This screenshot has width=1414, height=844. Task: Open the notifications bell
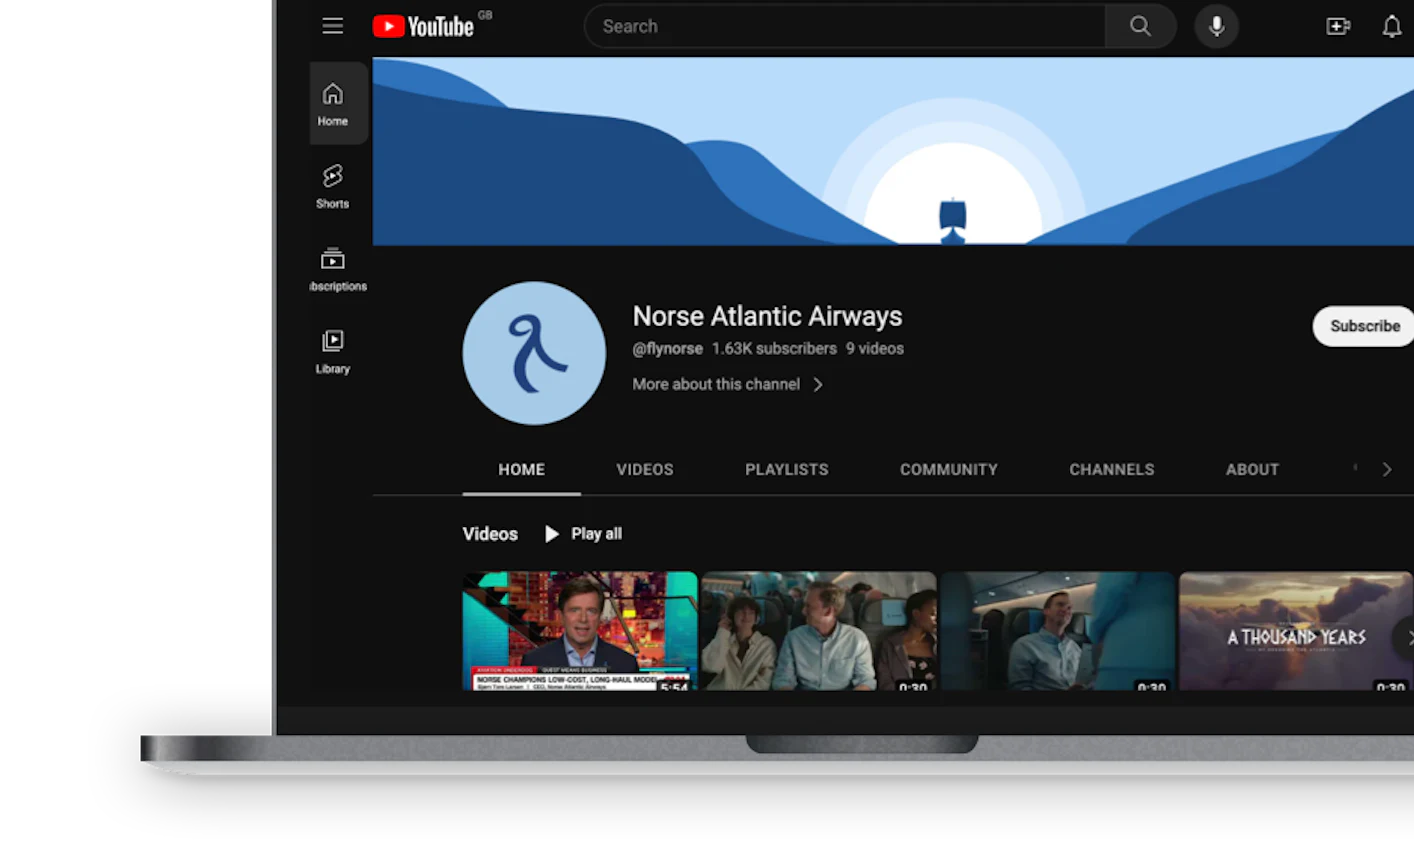1391,26
